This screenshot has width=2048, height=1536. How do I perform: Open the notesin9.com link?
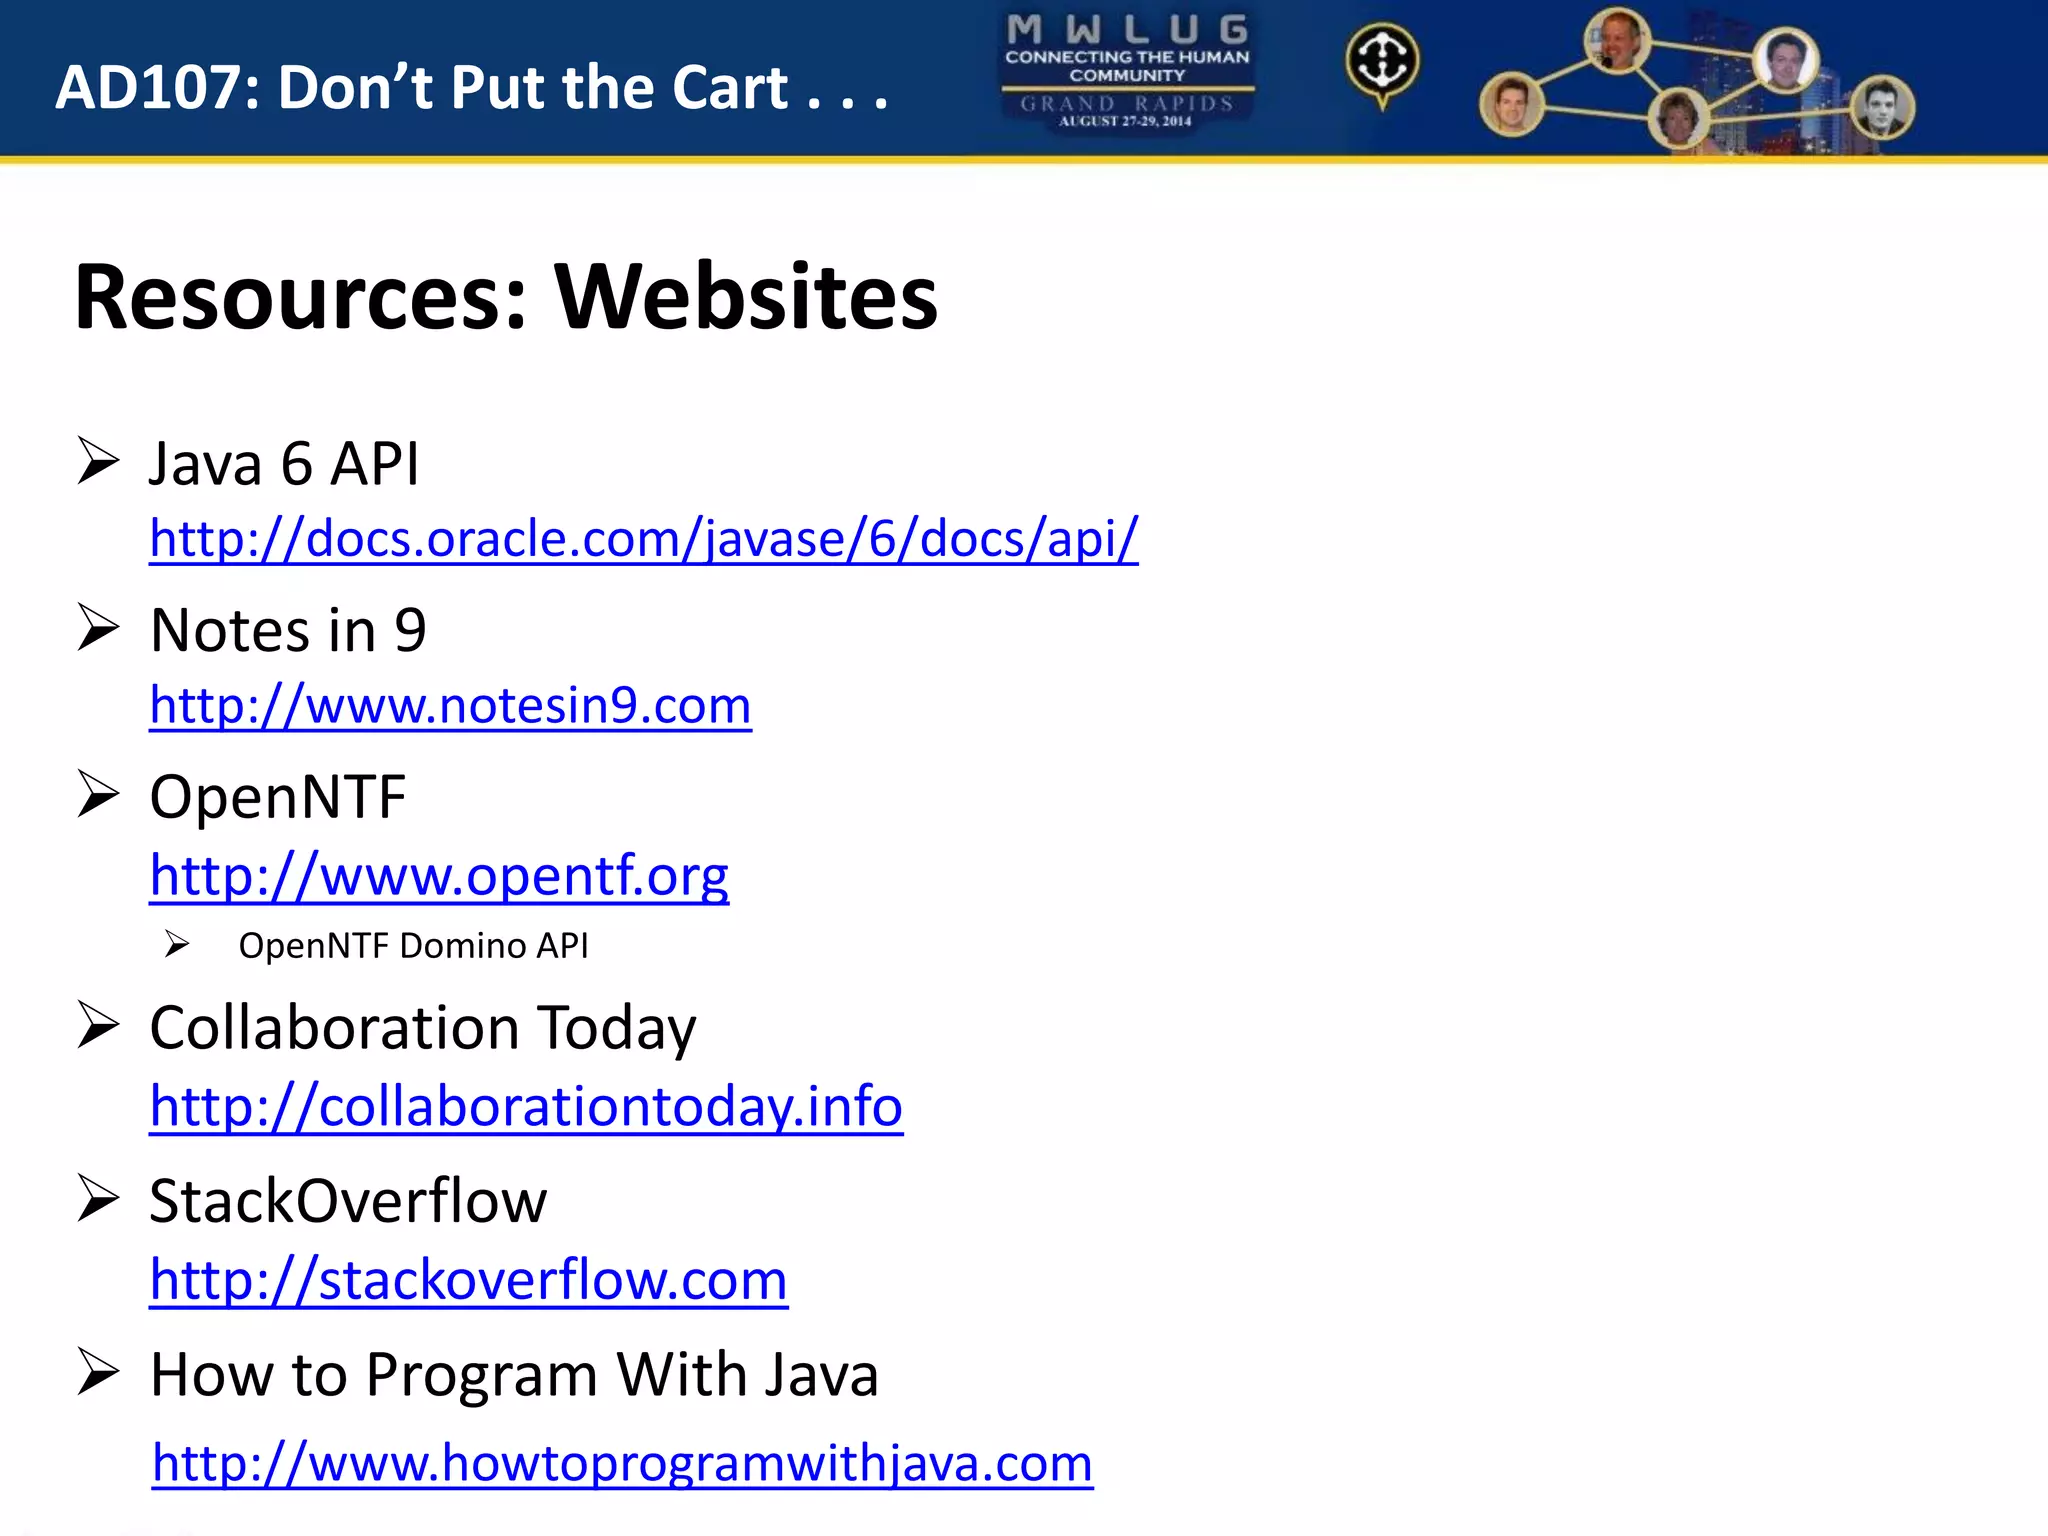point(450,706)
